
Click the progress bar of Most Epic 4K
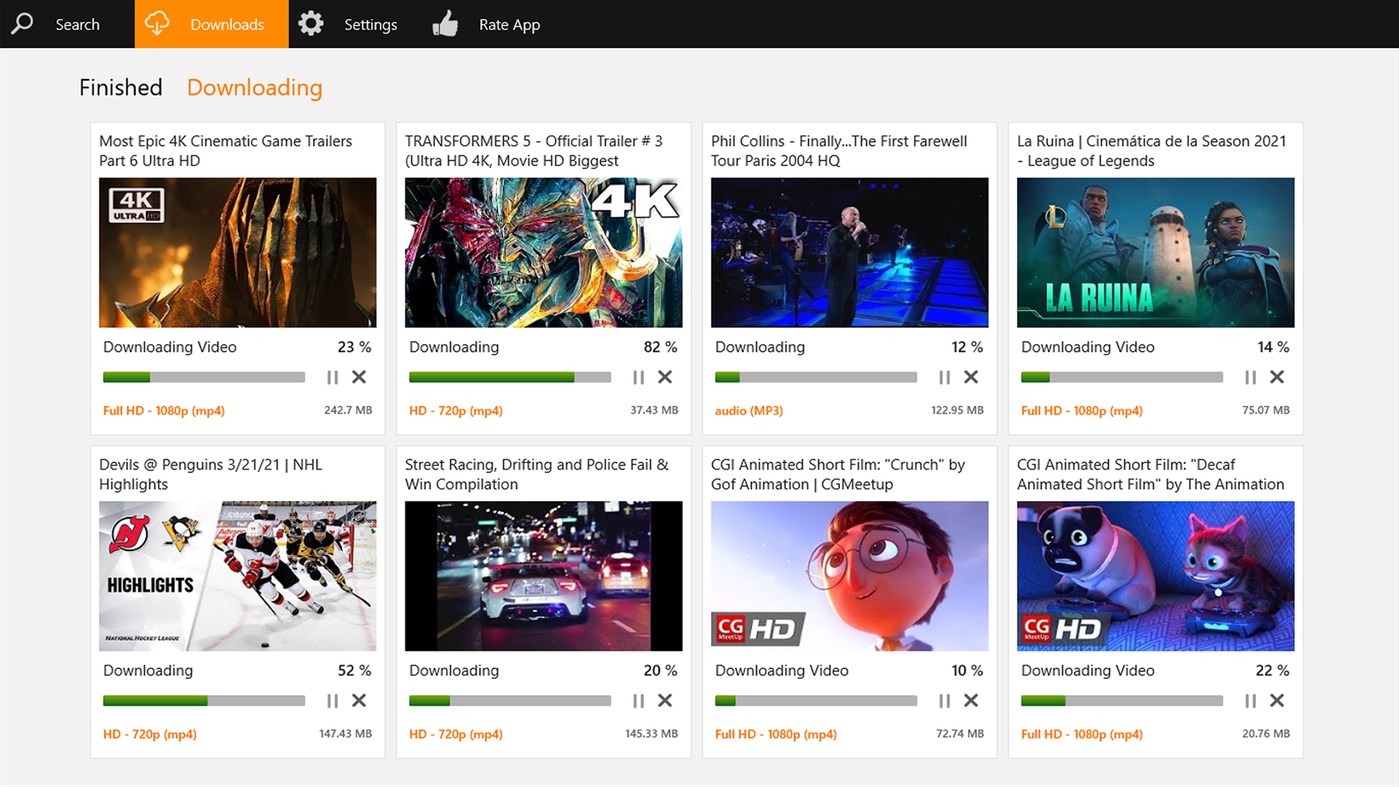click(x=204, y=377)
